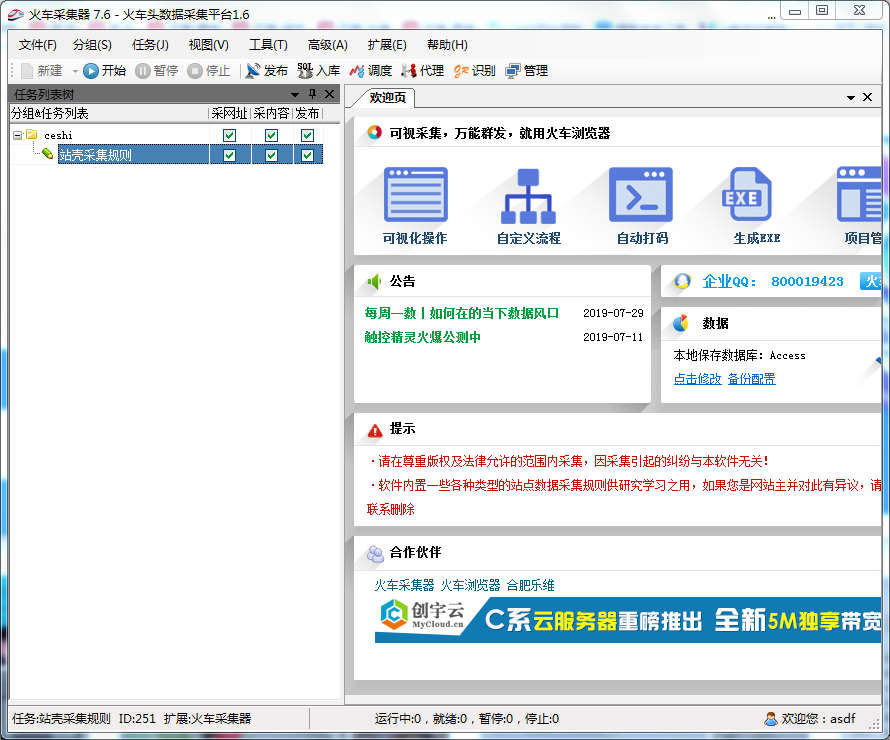Open the 发布 publish tool
Viewport: 890px width, 740px height.
coord(267,71)
